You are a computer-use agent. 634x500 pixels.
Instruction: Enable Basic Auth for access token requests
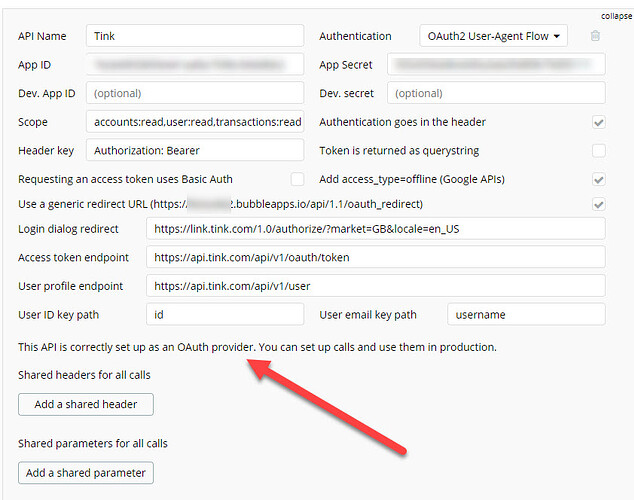point(297,179)
